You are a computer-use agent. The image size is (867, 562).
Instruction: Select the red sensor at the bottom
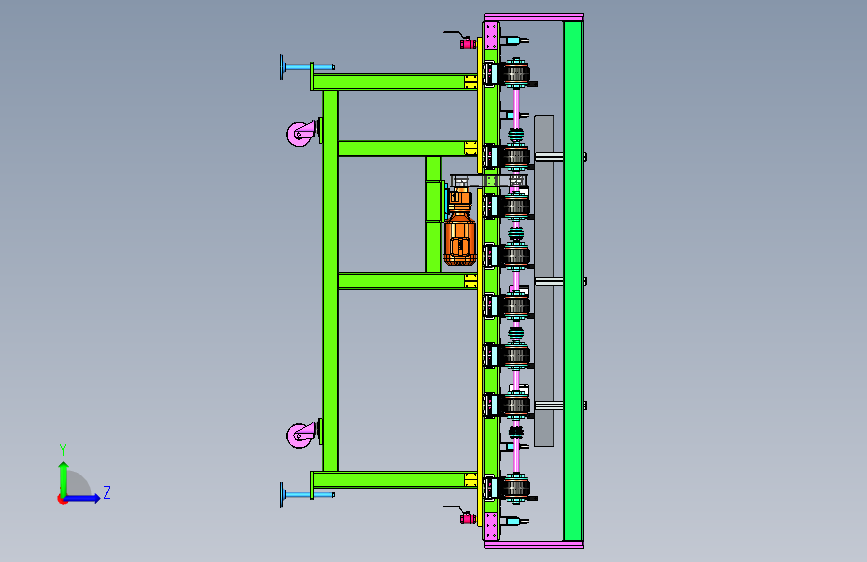(467, 518)
